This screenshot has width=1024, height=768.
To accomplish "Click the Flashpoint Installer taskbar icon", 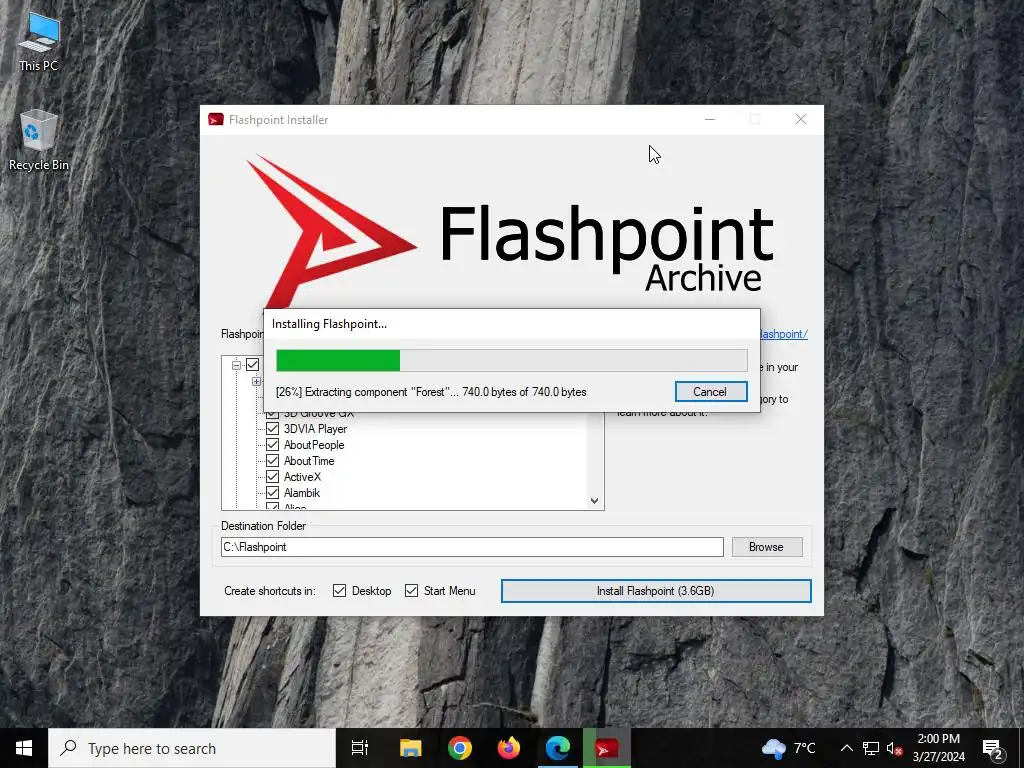I will (x=607, y=748).
